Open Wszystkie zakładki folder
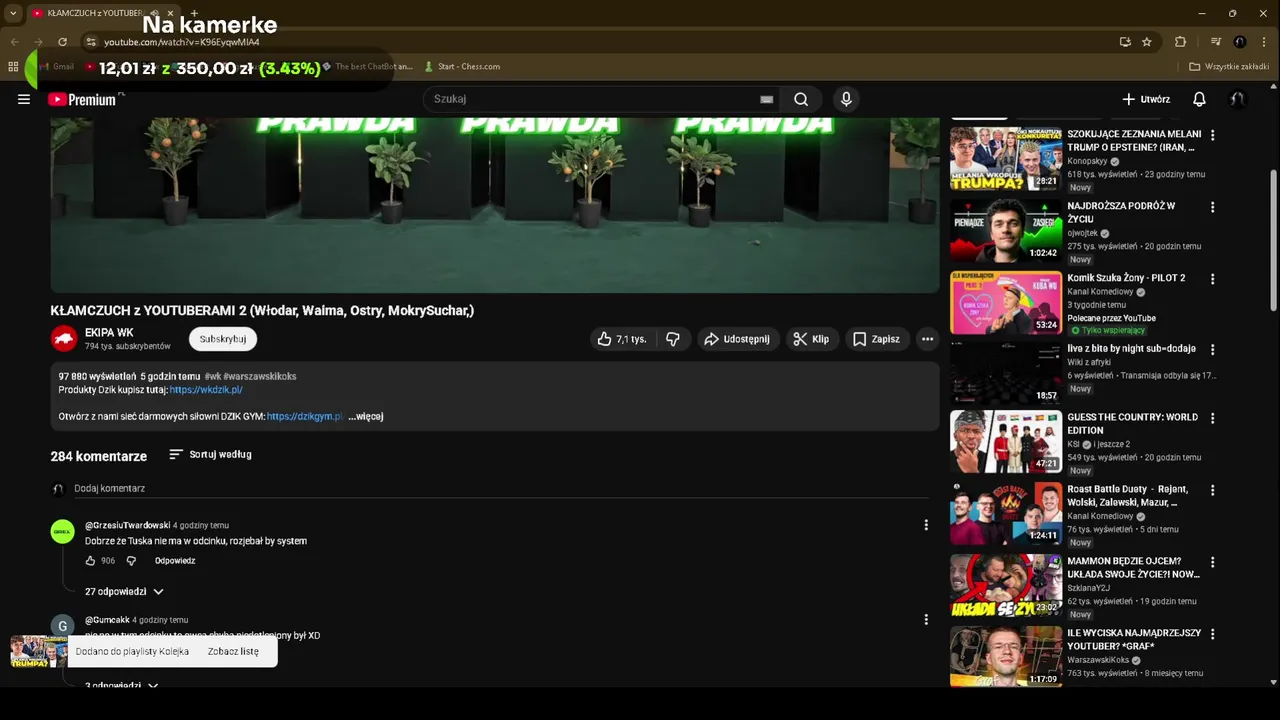Image resolution: width=1280 pixels, height=720 pixels. tap(1229, 66)
